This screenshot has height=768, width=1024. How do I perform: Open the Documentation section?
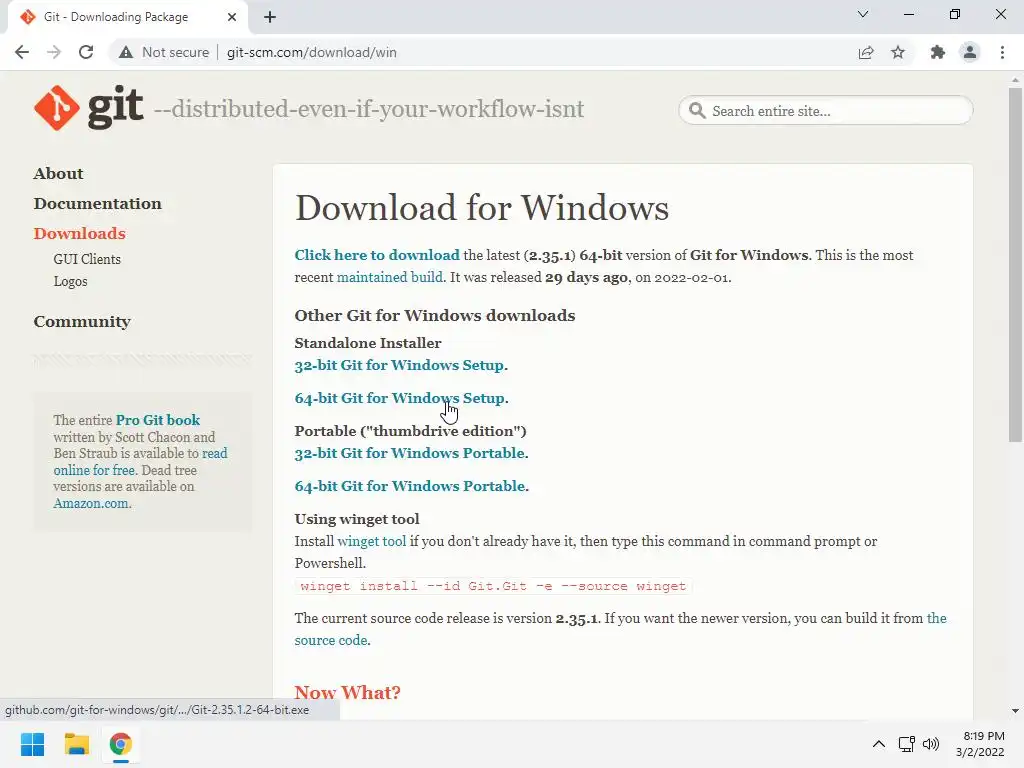97,204
